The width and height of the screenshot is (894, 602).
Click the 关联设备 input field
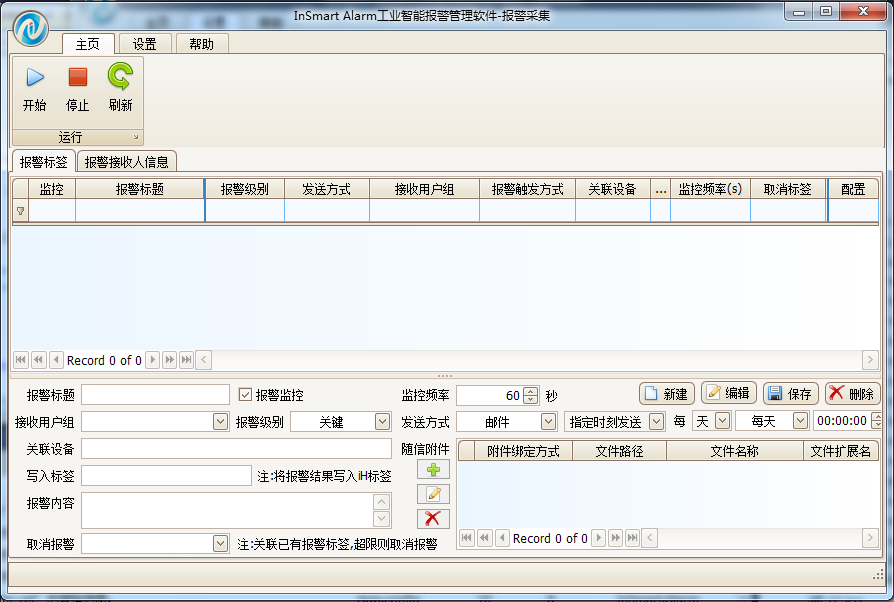237,449
